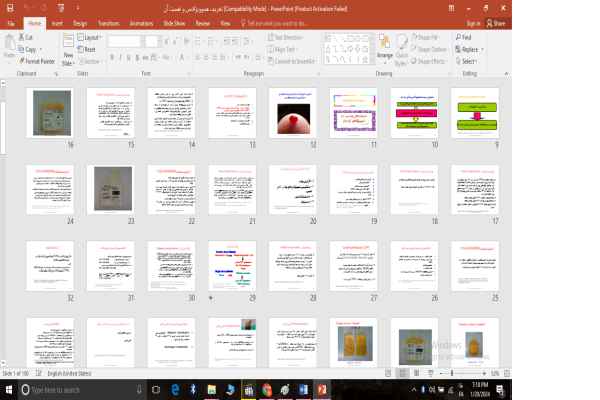Add a slide with New Slide icon

[x=69, y=44]
